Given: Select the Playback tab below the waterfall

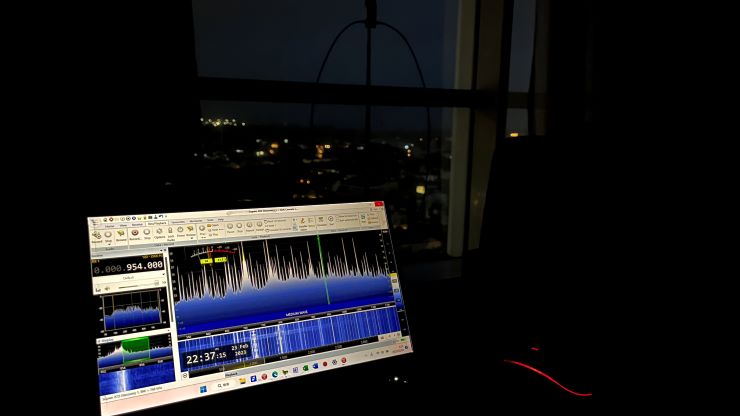Looking at the screenshot, I should point(231,374).
